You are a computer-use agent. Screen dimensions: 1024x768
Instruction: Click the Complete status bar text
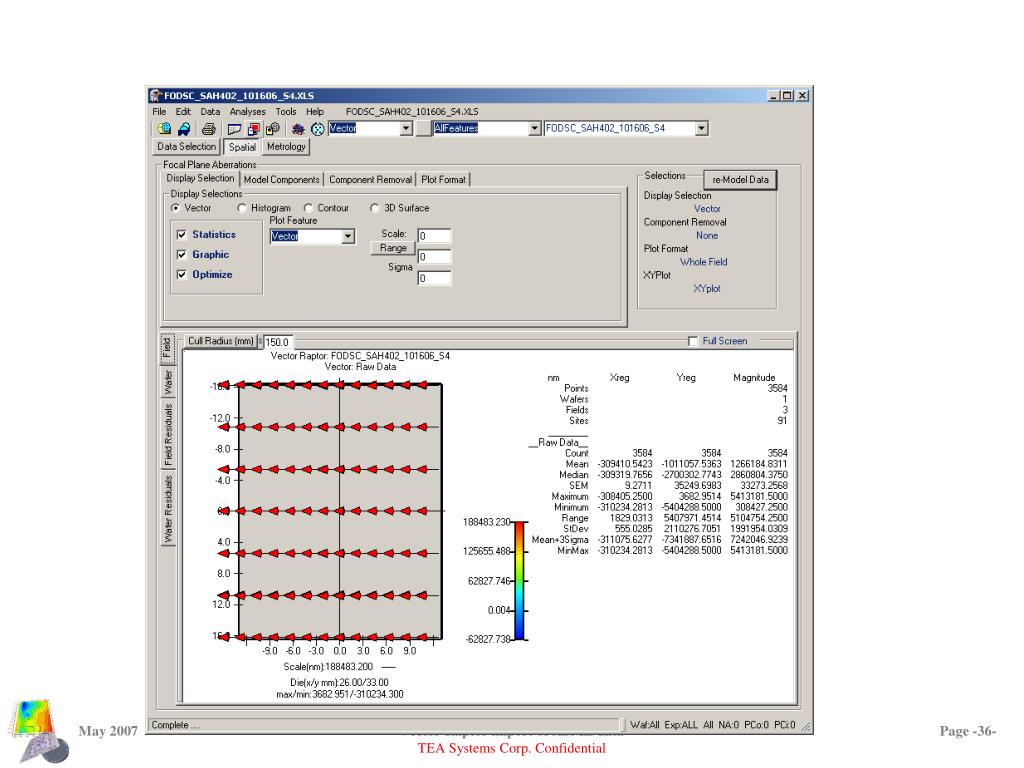click(176, 725)
